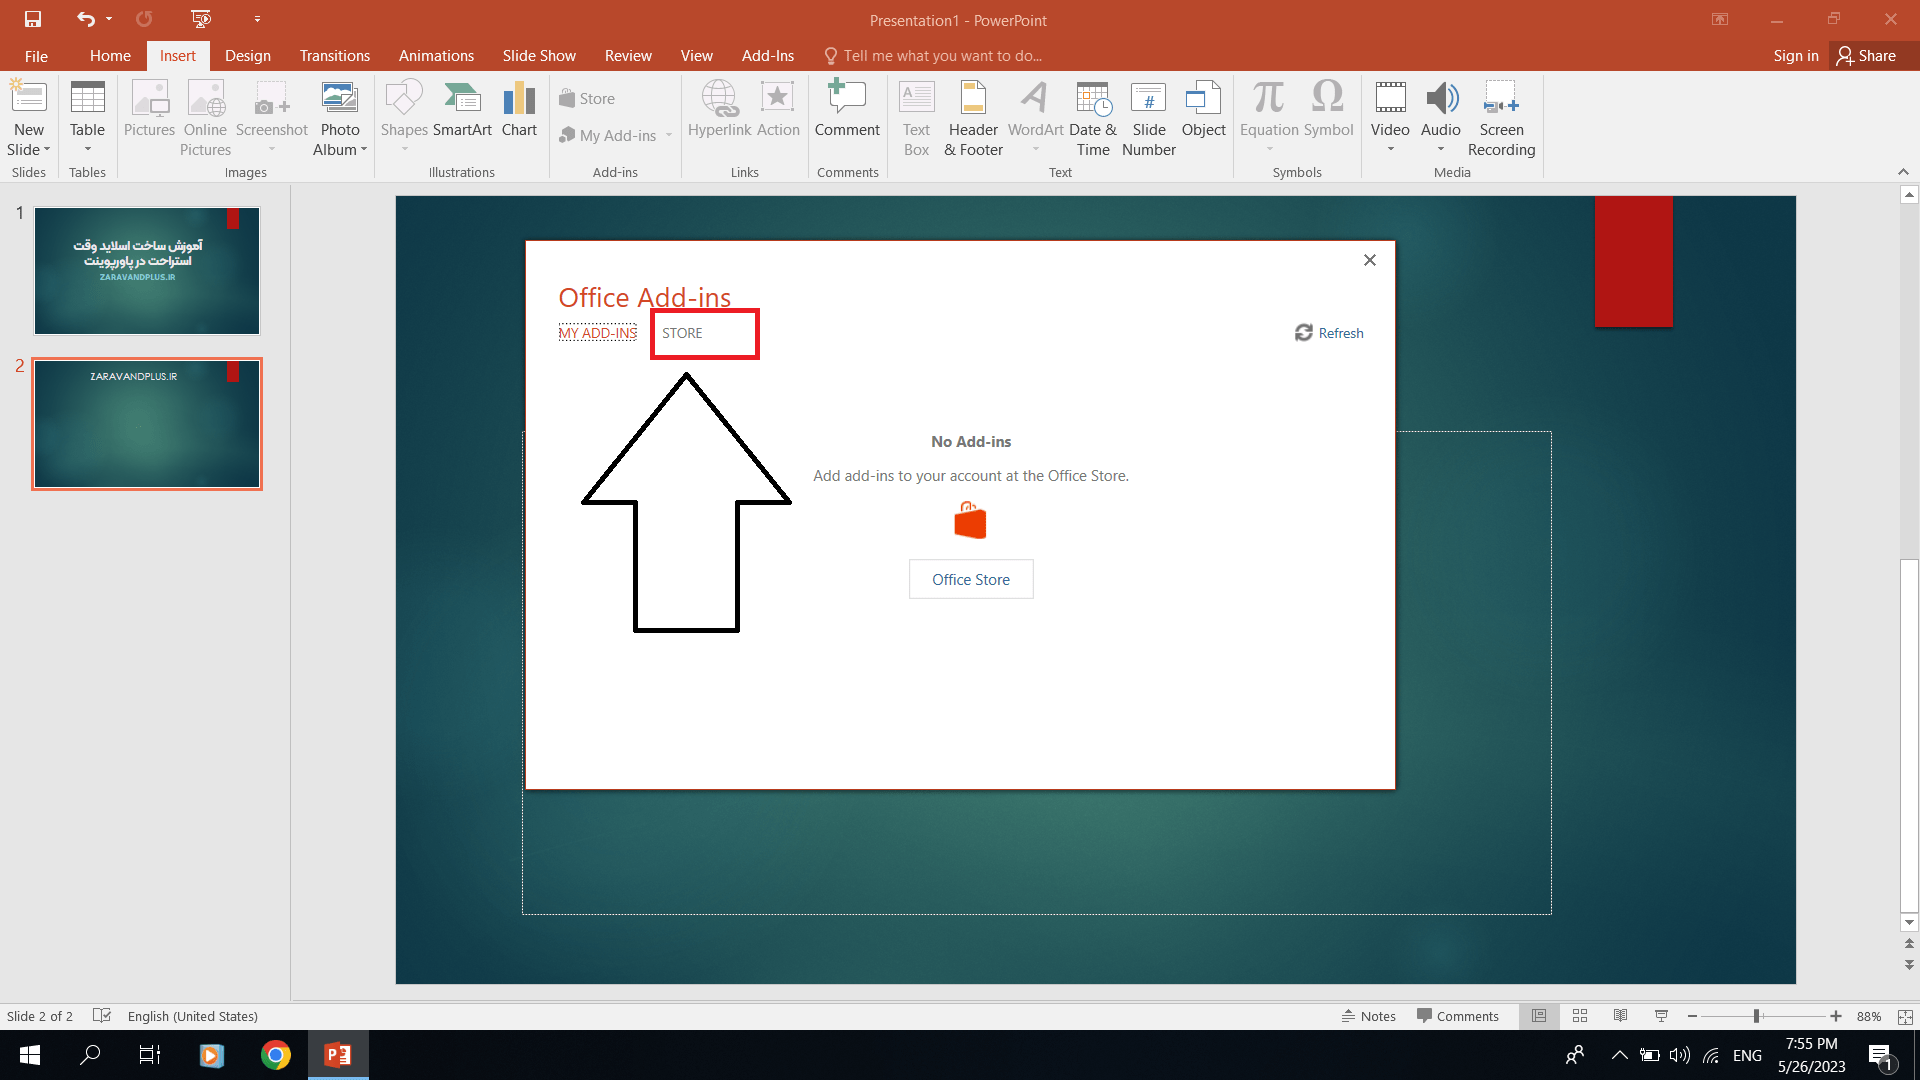Click zoom out minus button
This screenshot has width=1920, height=1080.
pos(1692,1016)
